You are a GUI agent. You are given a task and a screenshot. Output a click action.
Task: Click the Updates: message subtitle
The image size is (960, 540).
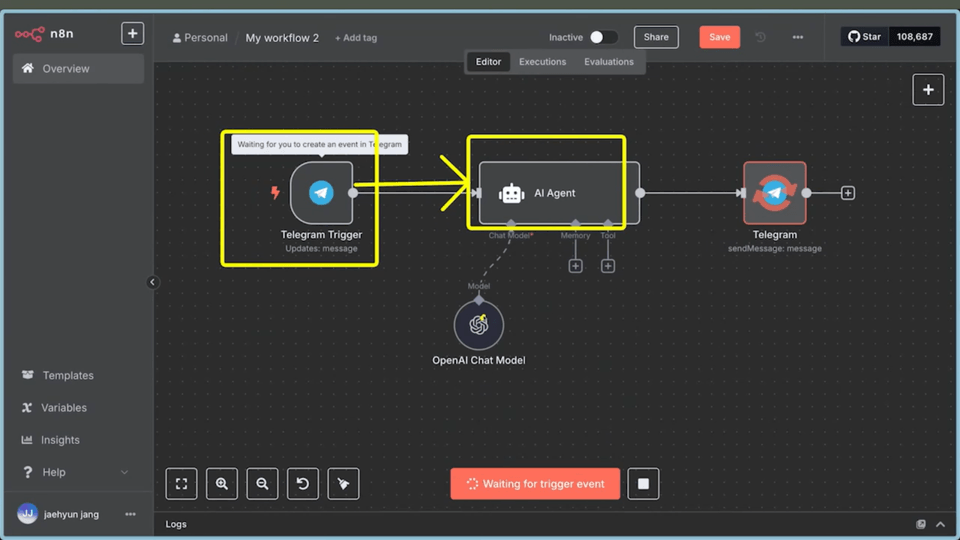tap(321, 249)
